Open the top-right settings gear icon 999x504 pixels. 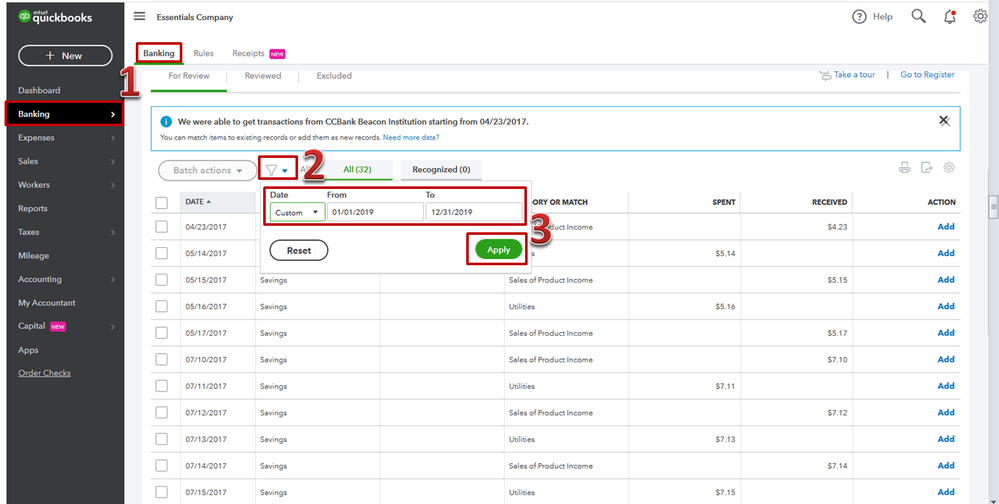981,17
